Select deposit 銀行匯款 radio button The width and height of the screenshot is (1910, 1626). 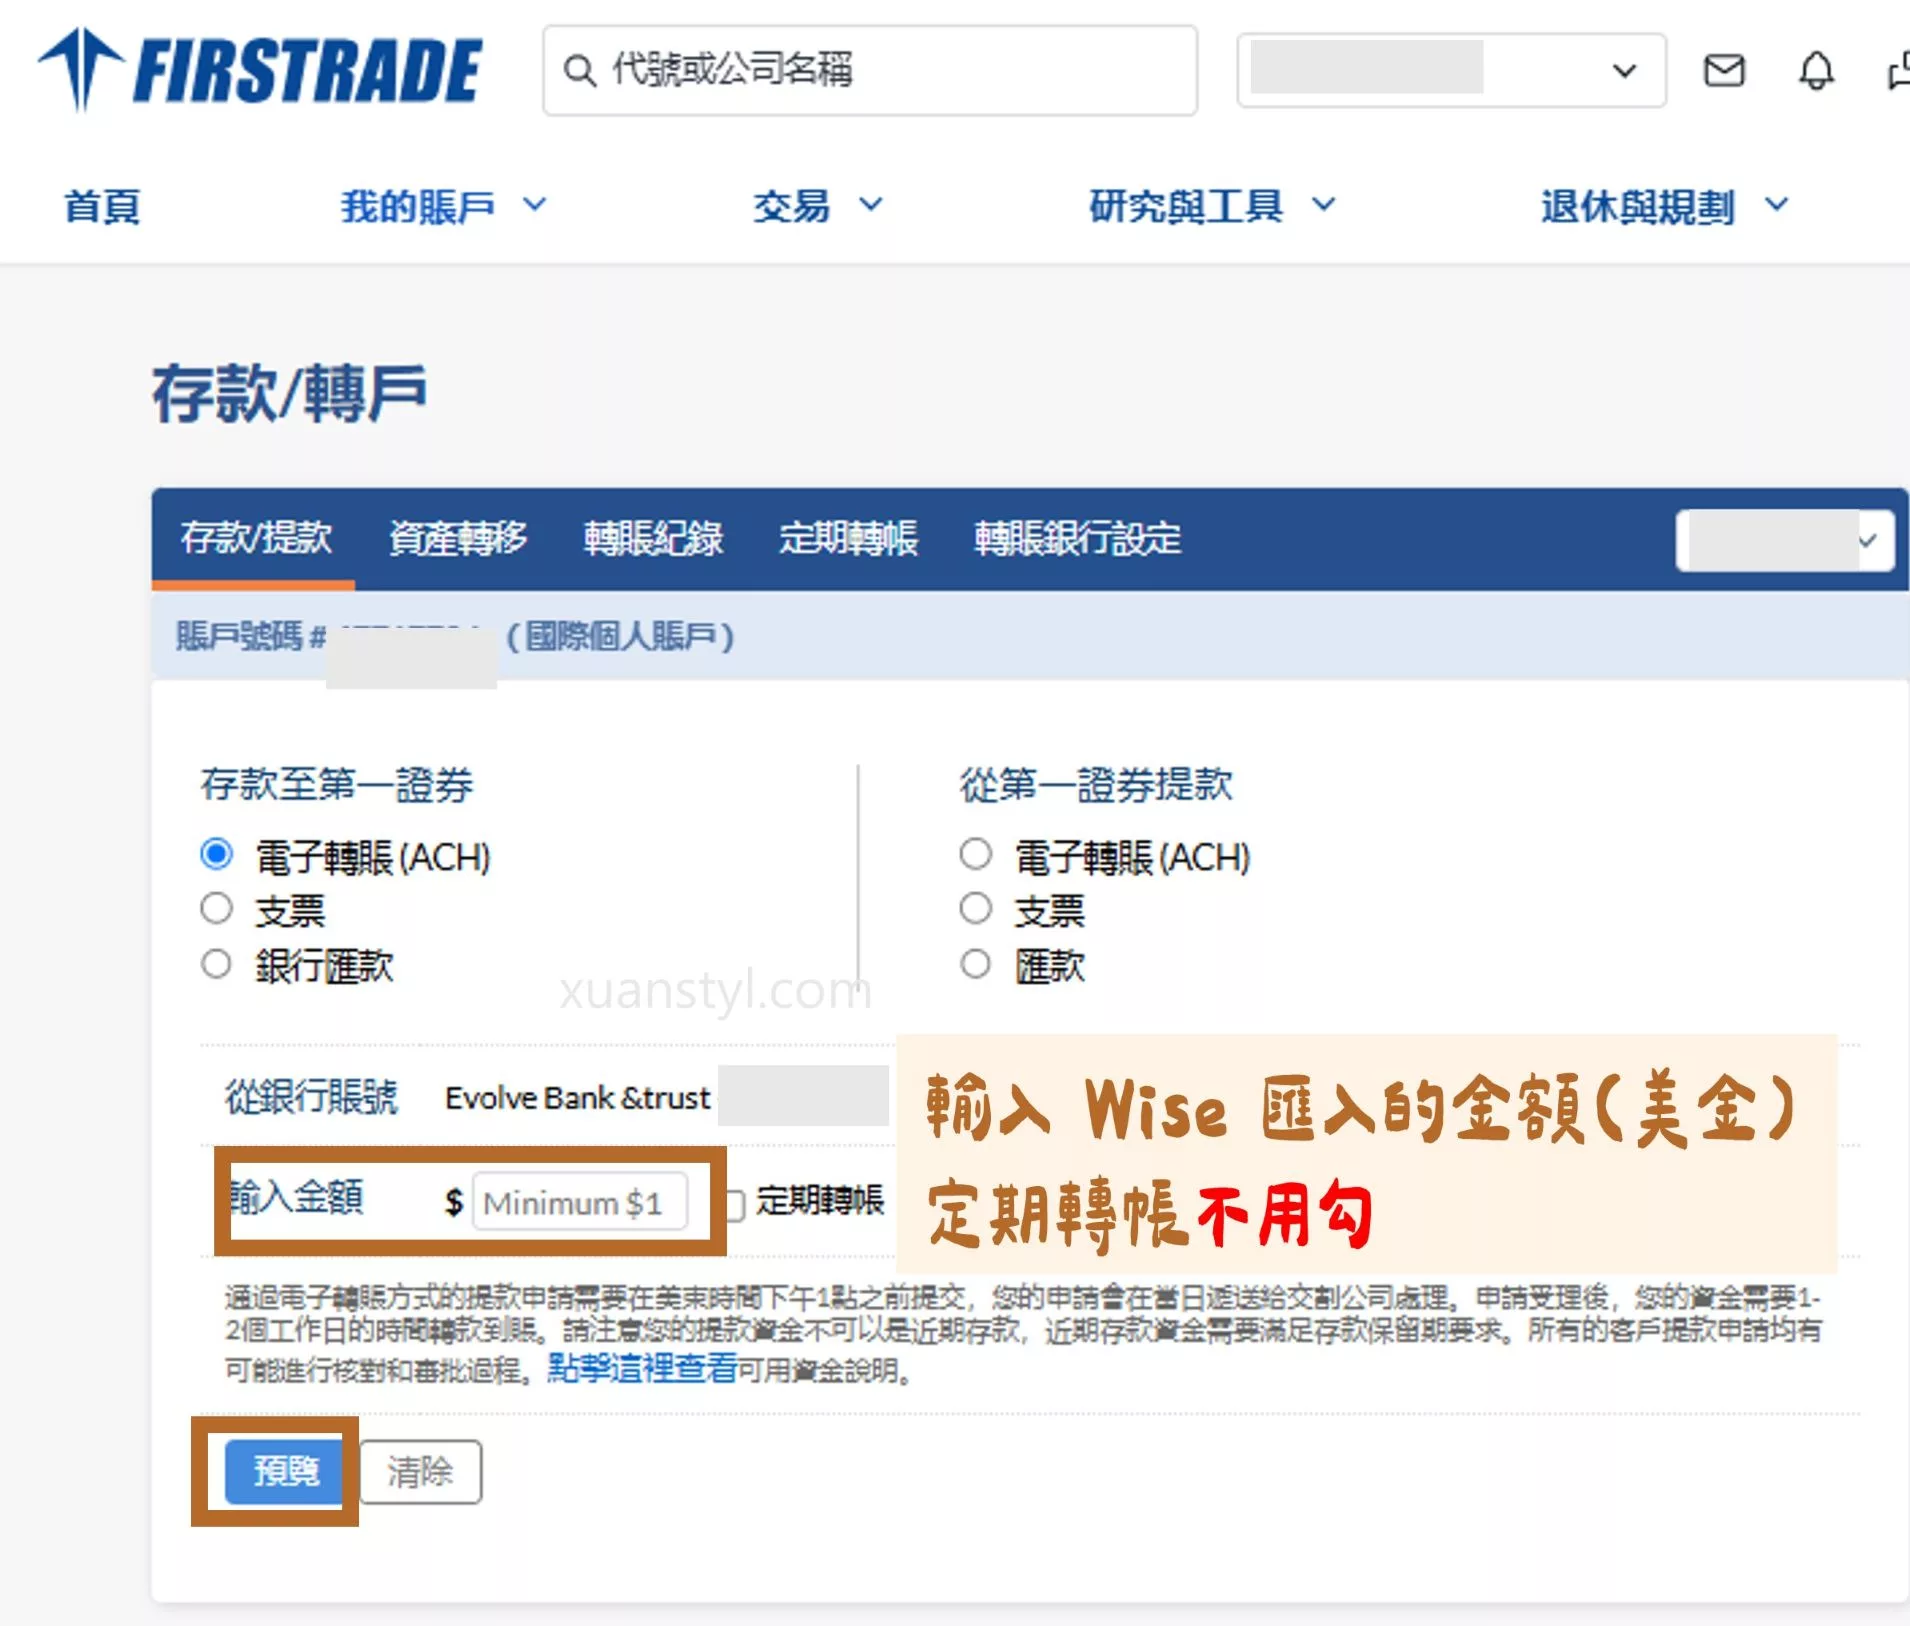click(216, 964)
